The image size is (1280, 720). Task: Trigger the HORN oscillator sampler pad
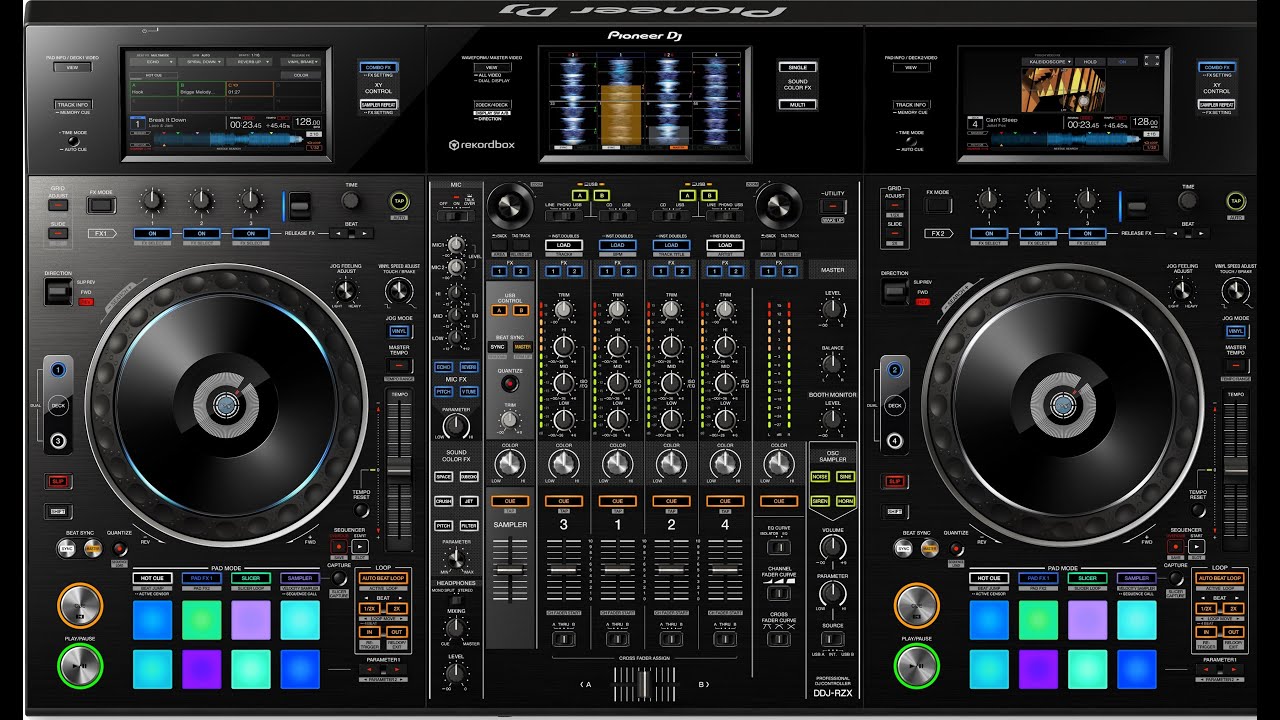click(x=845, y=501)
